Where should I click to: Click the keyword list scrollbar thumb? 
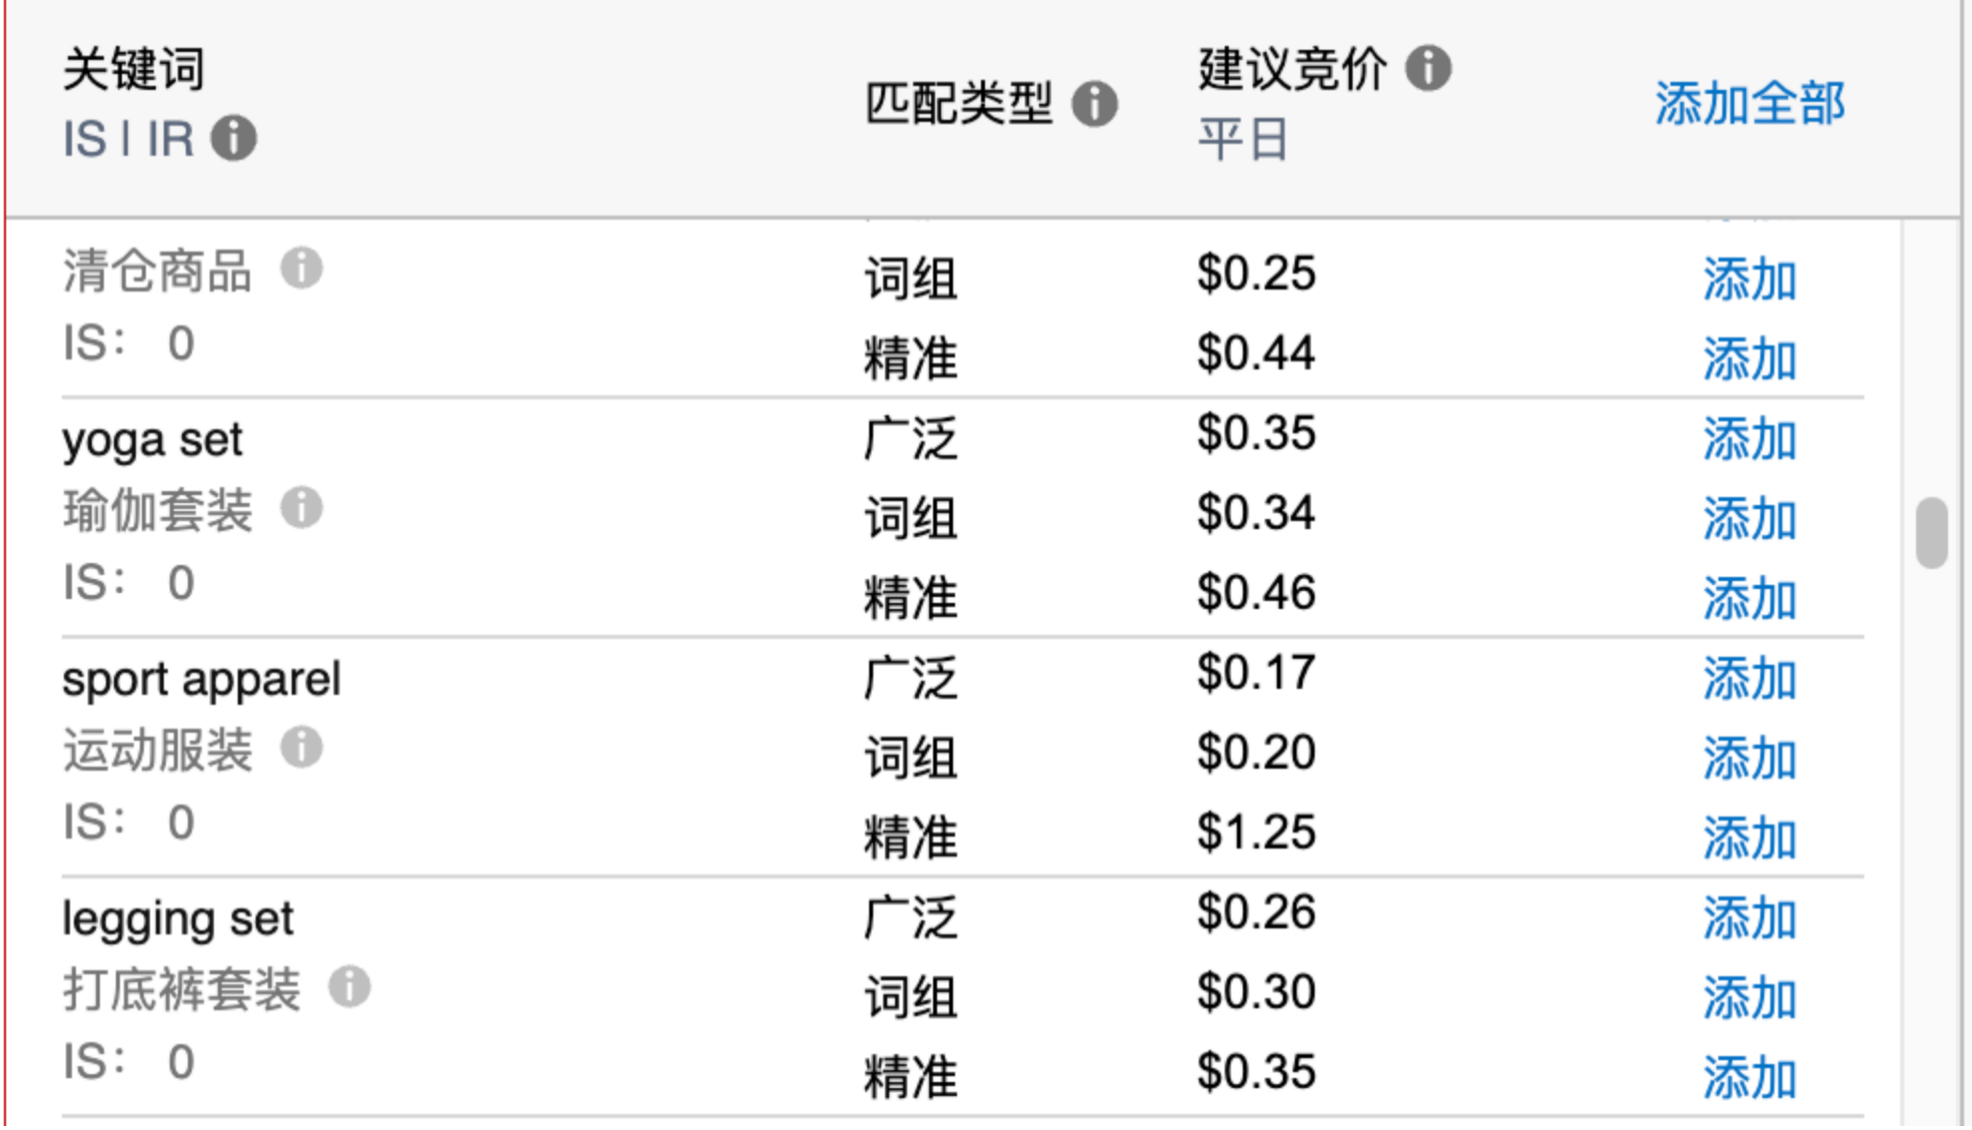click(1932, 532)
